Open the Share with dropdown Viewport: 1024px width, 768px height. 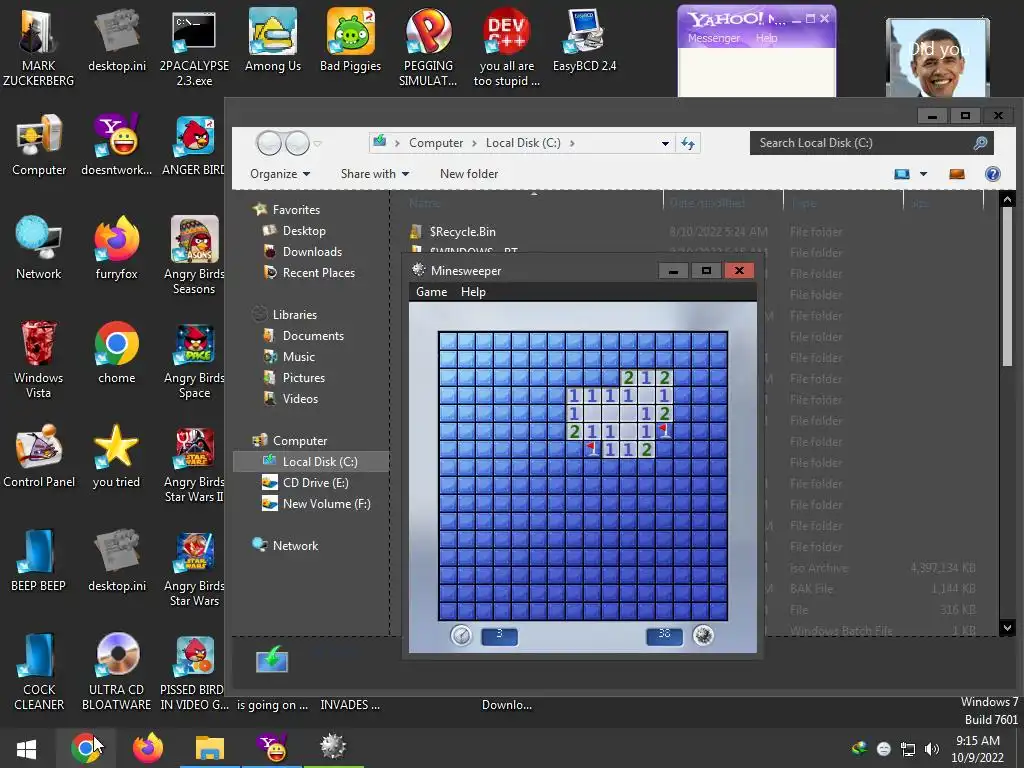[x=374, y=174]
